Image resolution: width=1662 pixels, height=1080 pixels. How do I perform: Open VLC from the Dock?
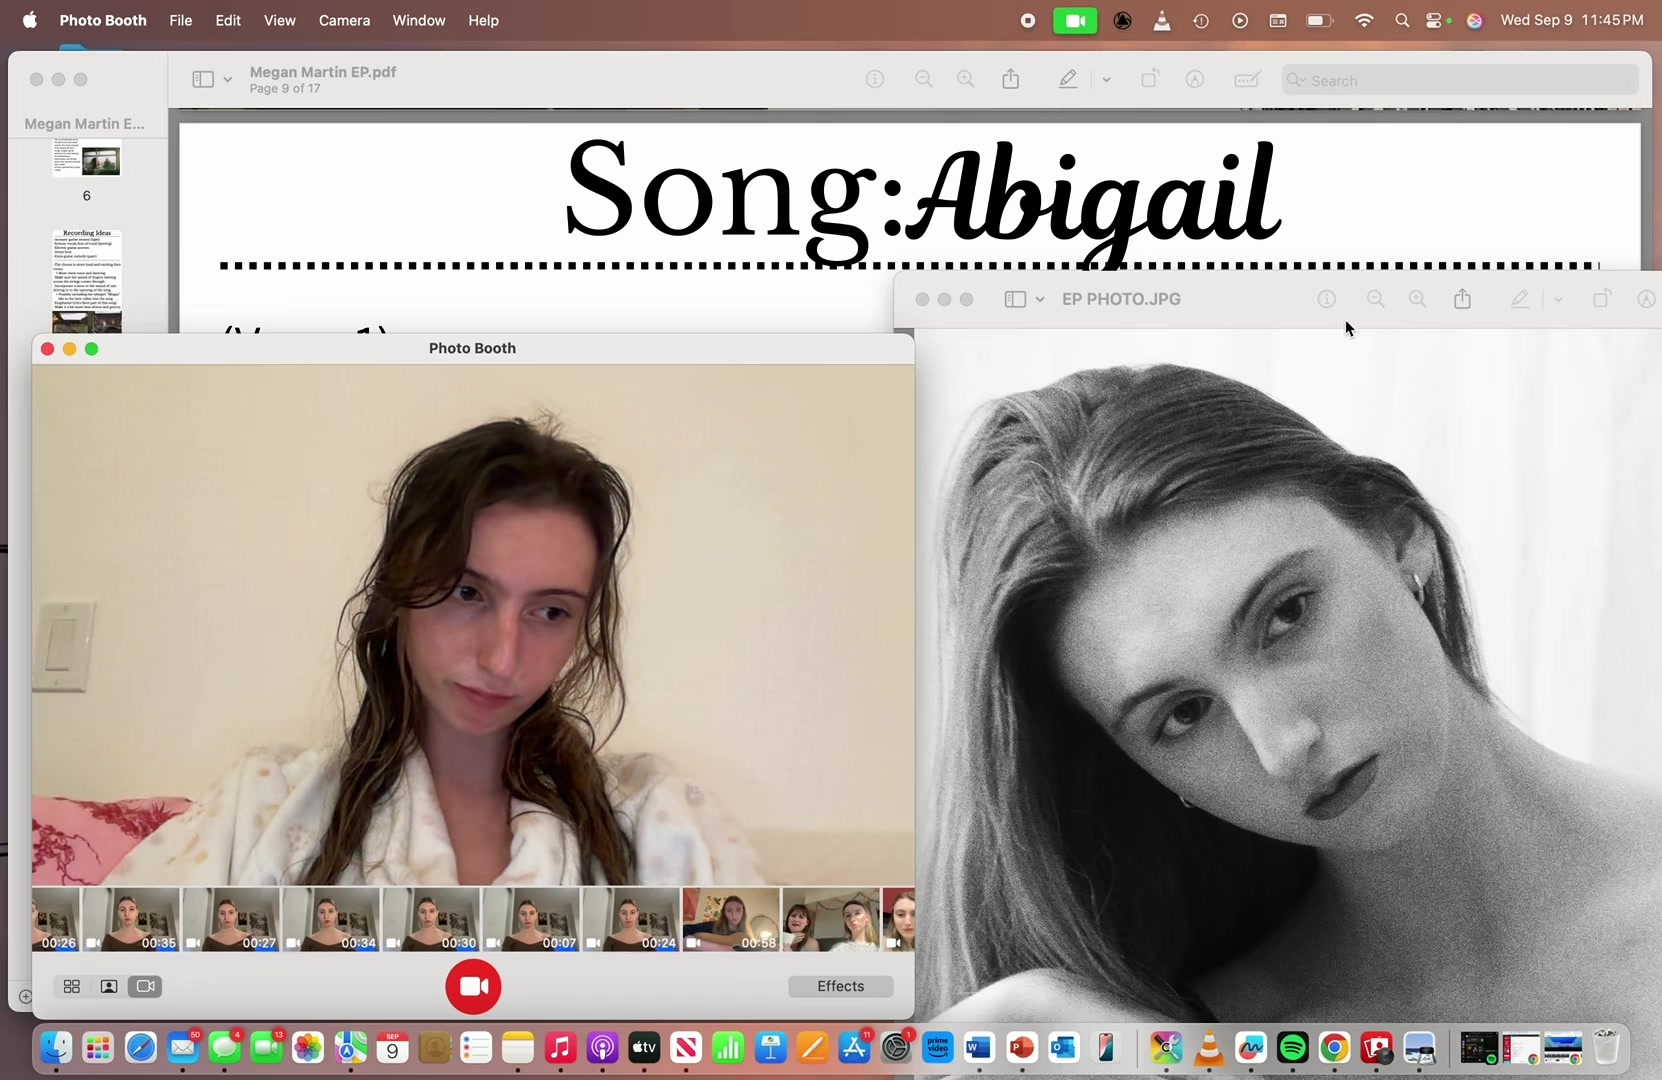[1209, 1047]
